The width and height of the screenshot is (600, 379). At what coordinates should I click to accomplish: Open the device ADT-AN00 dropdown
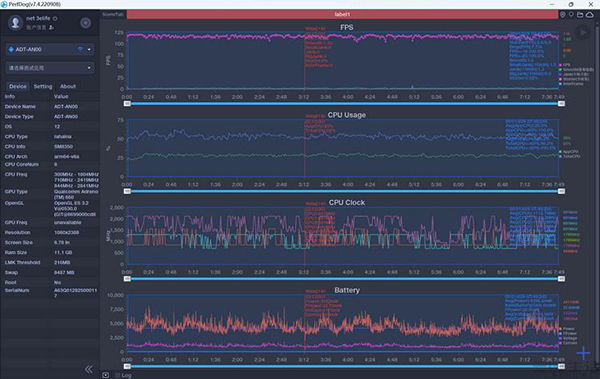coord(50,49)
